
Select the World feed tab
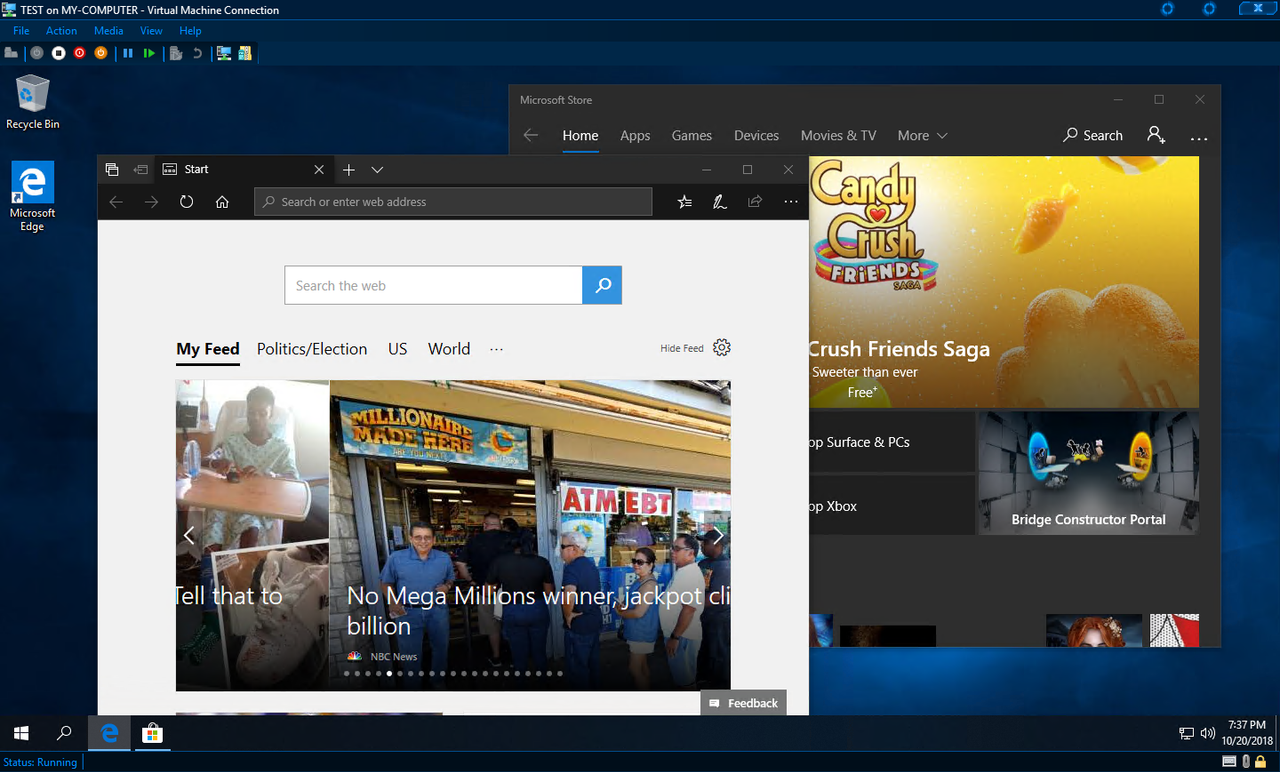[449, 349]
